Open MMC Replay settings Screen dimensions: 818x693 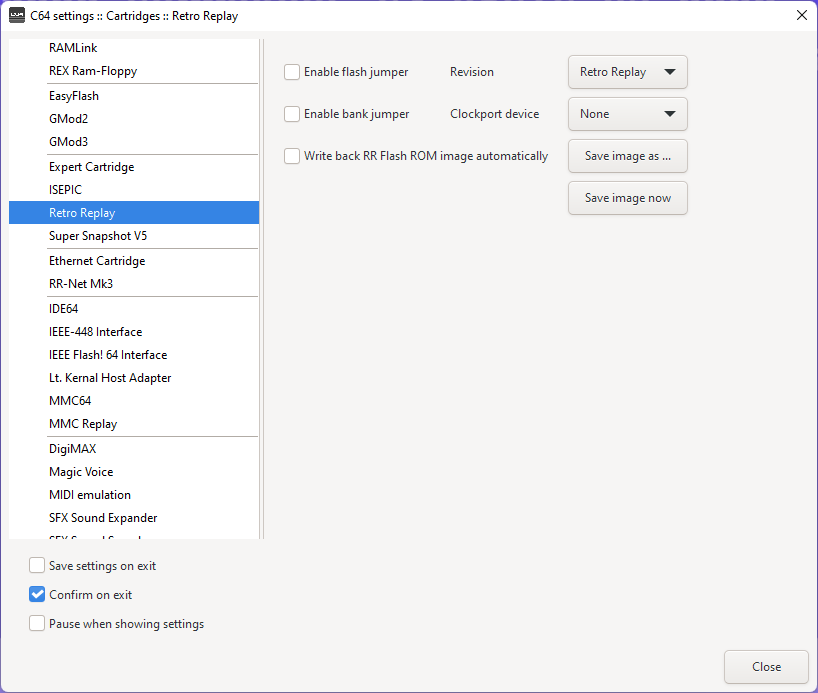(x=134, y=424)
